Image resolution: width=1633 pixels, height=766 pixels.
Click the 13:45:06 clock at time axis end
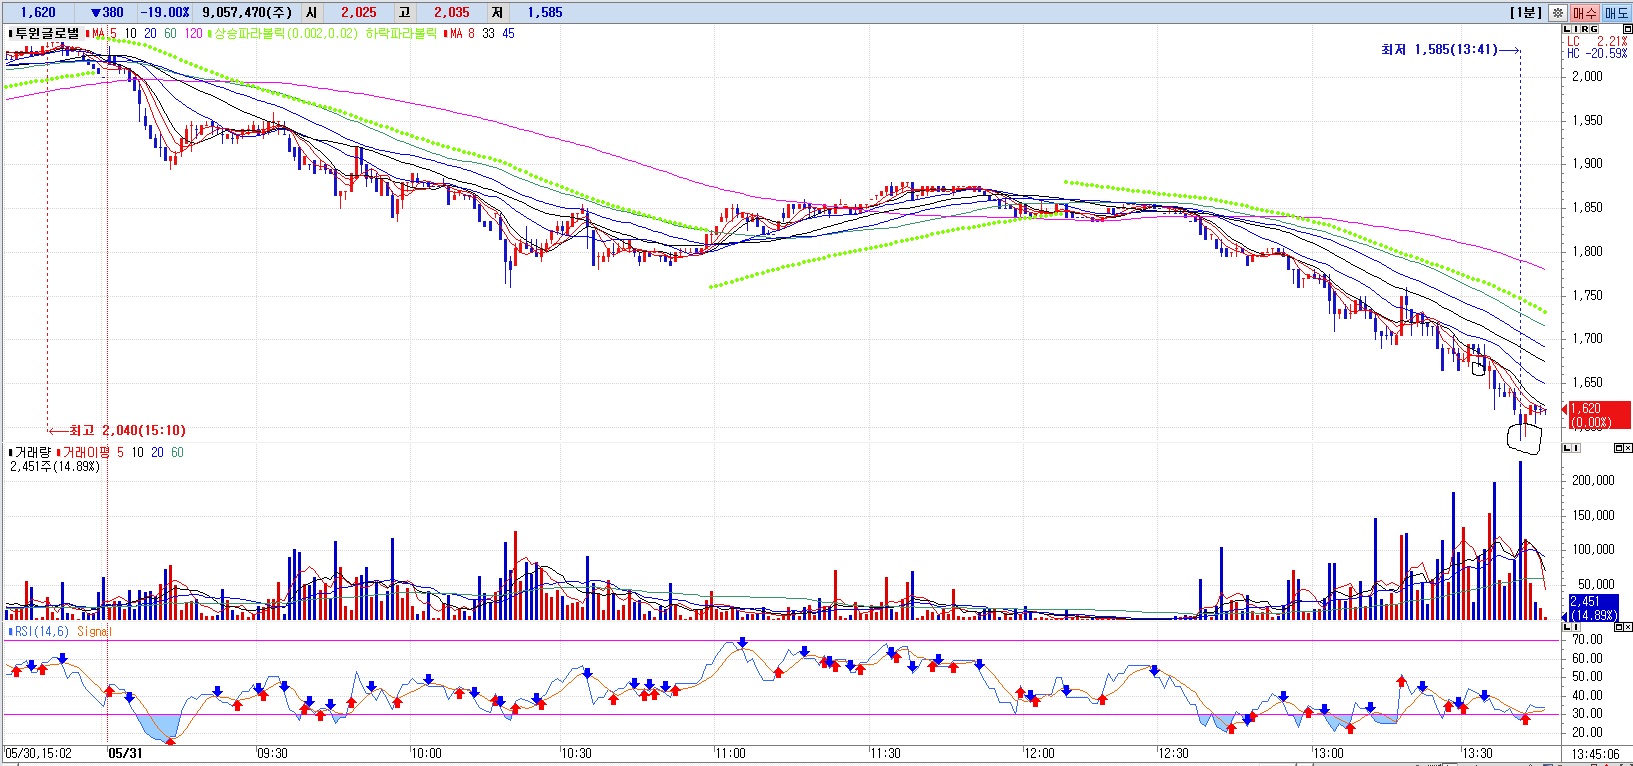click(x=1595, y=754)
